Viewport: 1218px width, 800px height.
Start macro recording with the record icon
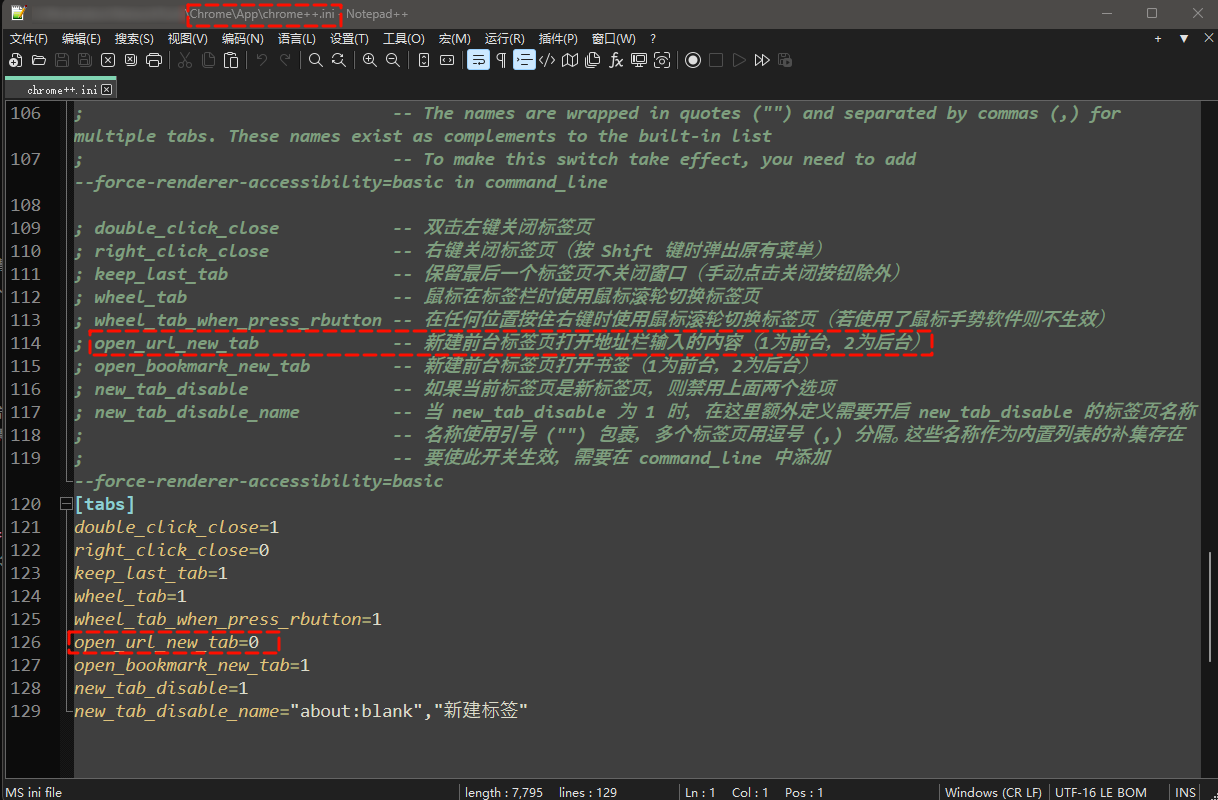click(x=692, y=61)
